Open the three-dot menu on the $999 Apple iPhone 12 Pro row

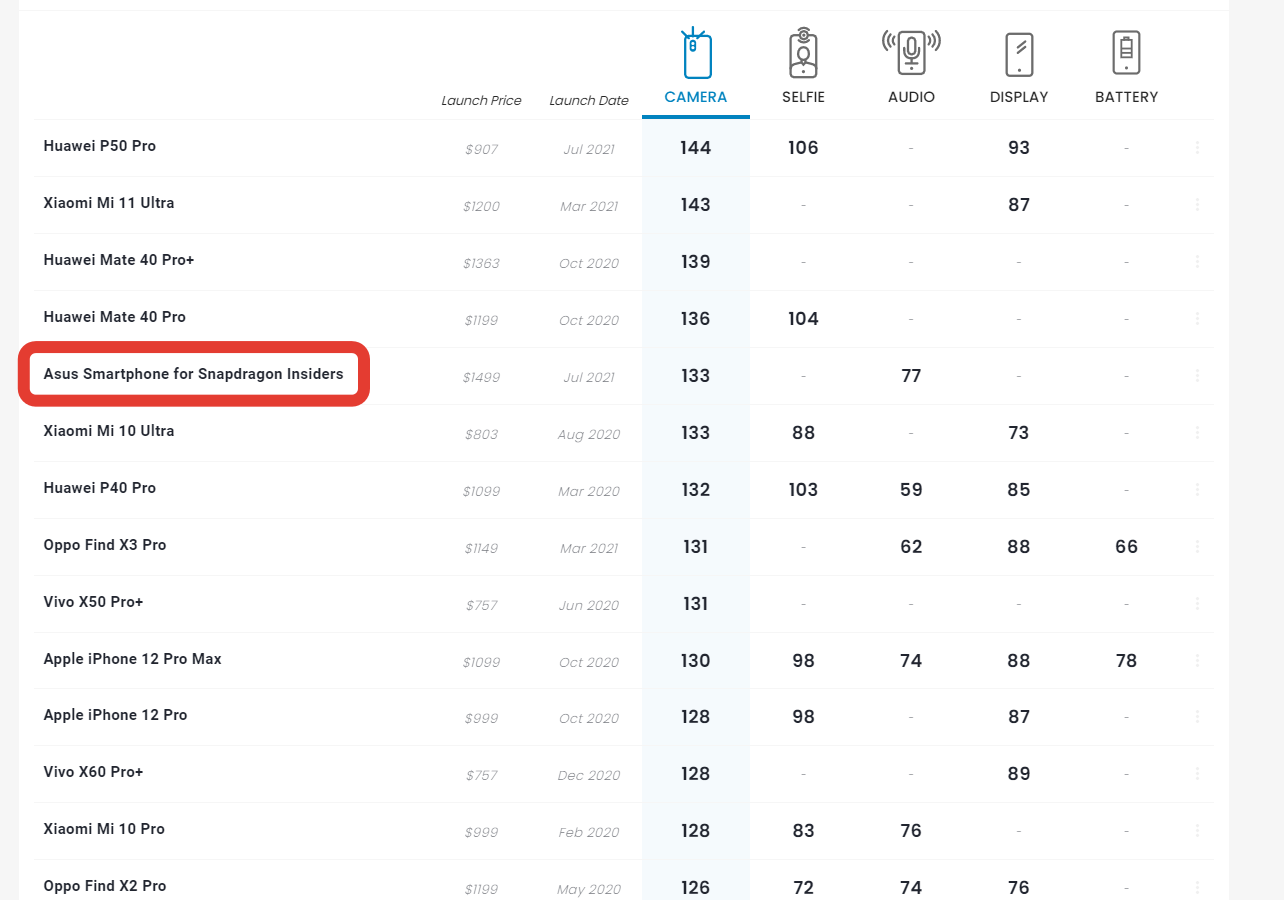coord(1197,717)
